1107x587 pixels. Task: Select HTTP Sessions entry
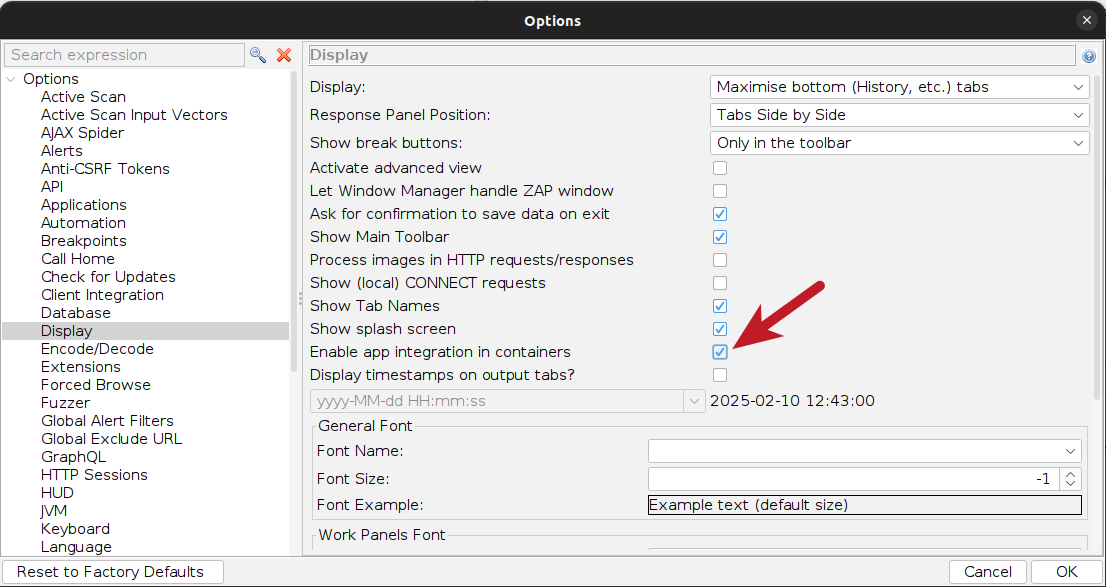click(x=94, y=475)
